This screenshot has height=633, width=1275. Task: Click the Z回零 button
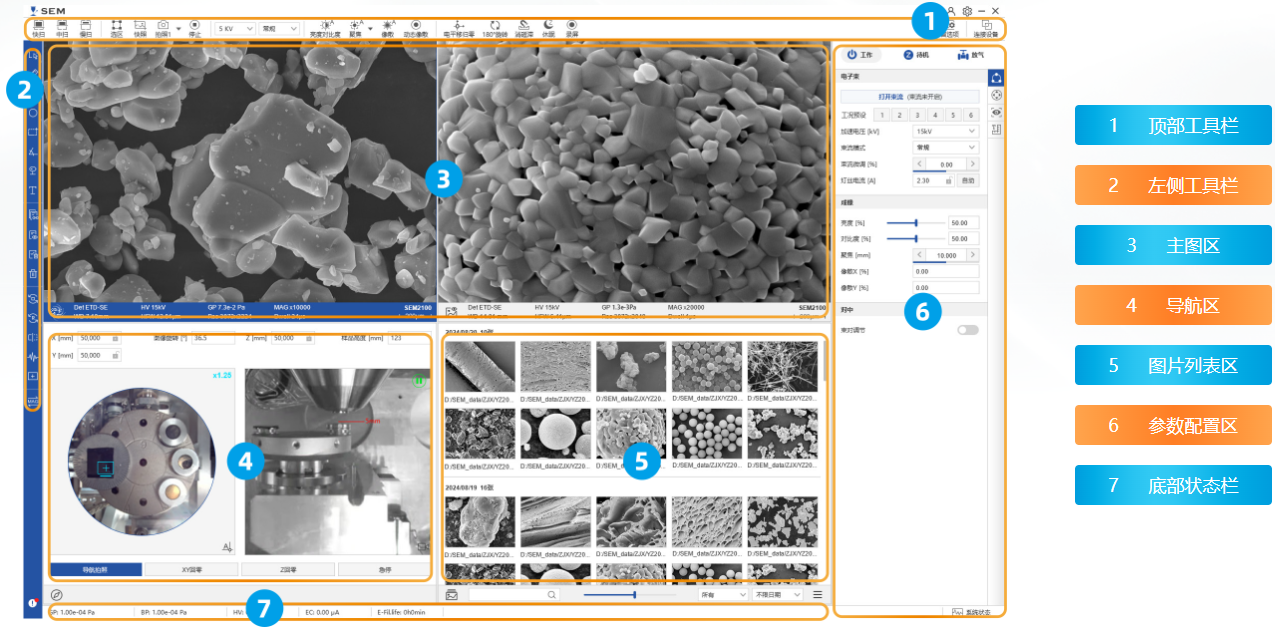288,569
